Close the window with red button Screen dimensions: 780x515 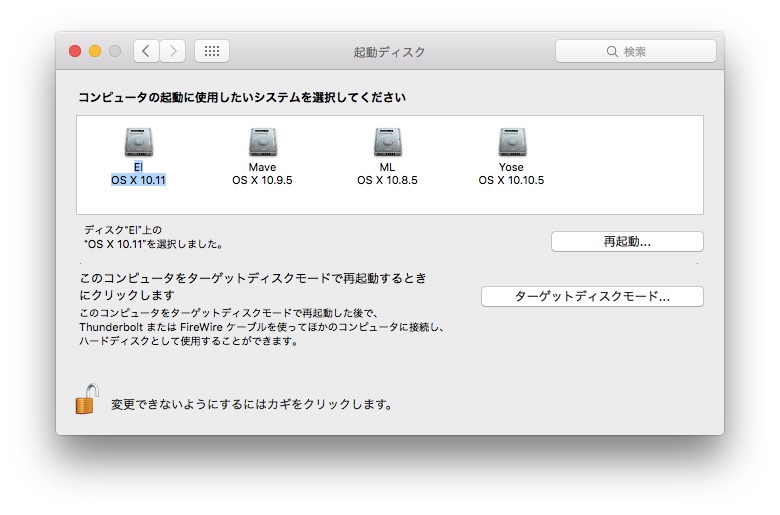pos(75,51)
